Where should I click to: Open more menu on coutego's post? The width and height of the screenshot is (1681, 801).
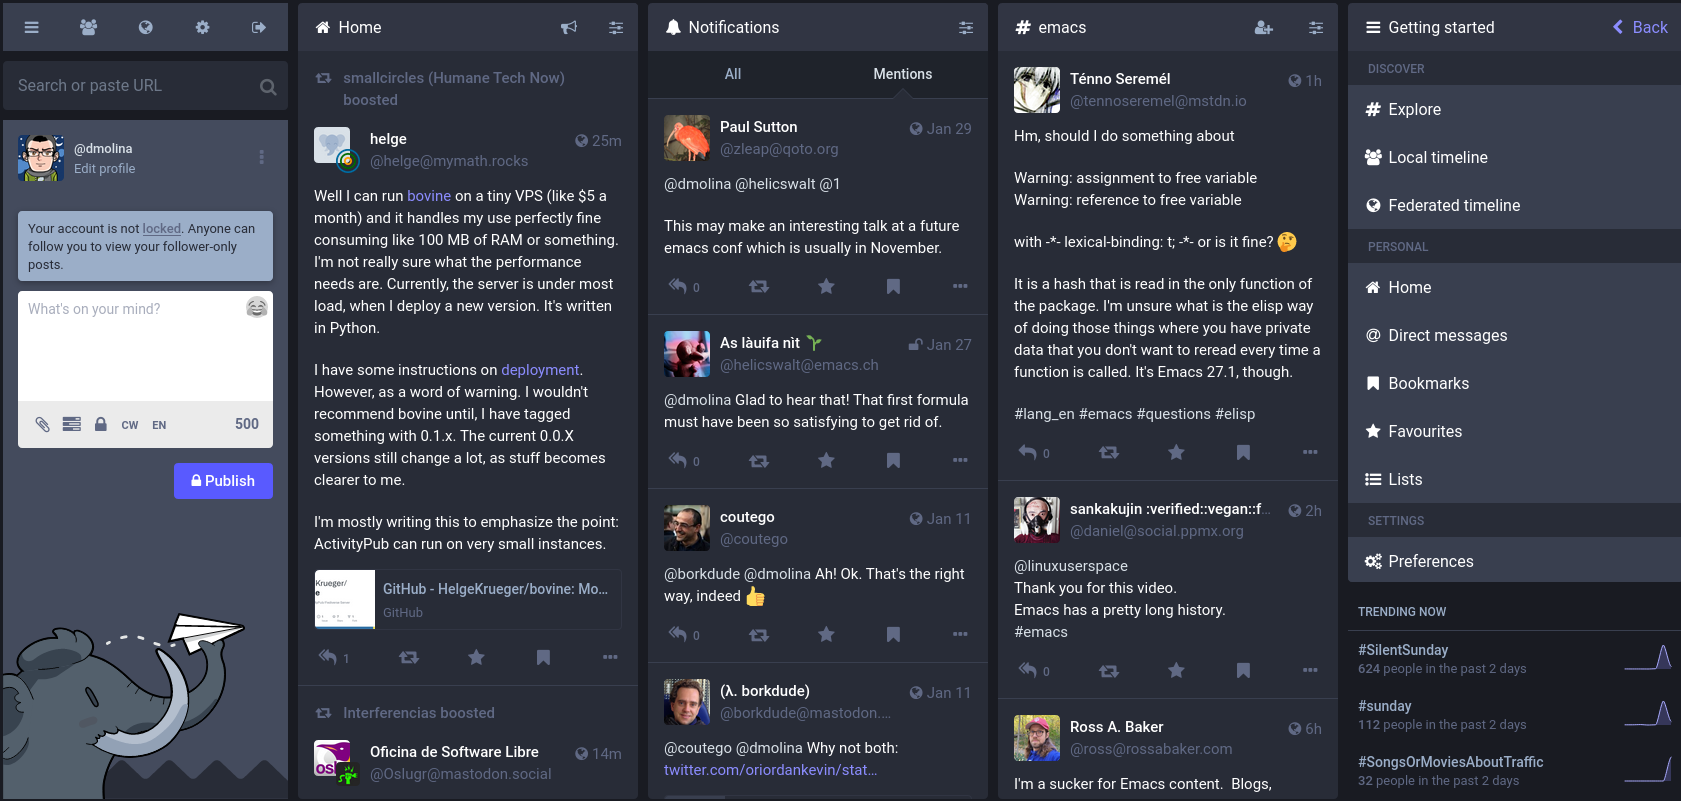[x=960, y=634]
